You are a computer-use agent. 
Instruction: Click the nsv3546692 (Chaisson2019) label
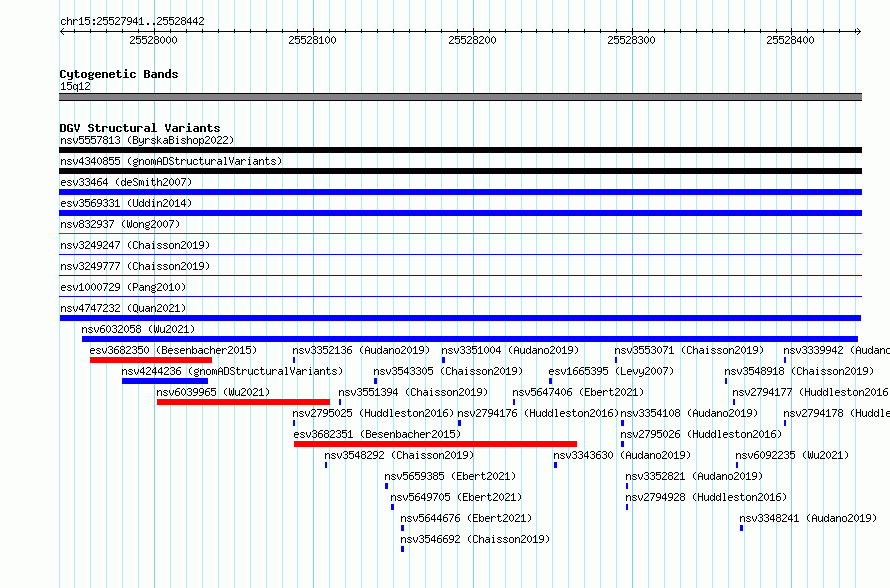coord(475,539)
